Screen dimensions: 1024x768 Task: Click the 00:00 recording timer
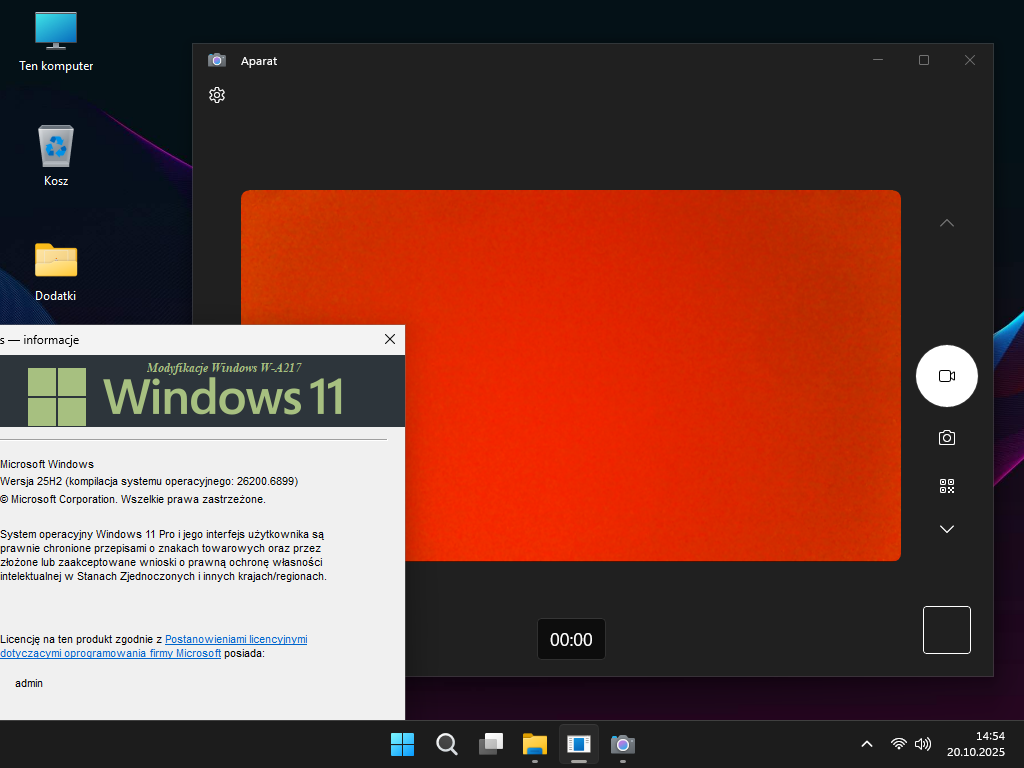coord(571,639)
